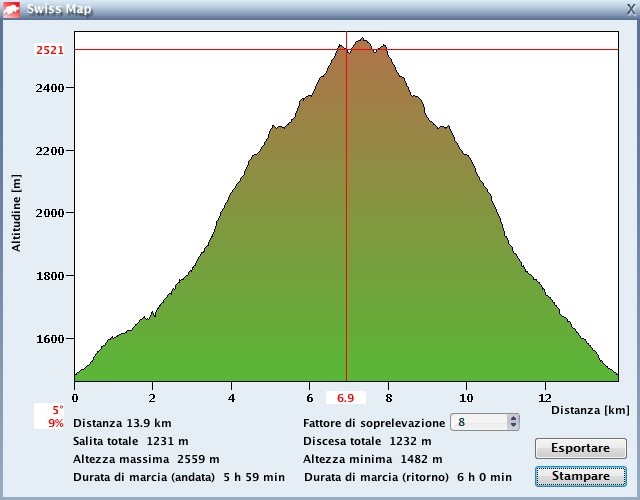Click the Discesa totale 1232 m text
The width and height of the screenshot is (640, 500).
point(367,441)
